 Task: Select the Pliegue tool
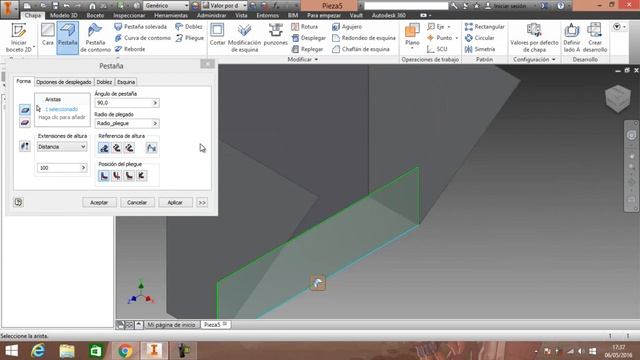pyautogui.click(x=189, y=38)
